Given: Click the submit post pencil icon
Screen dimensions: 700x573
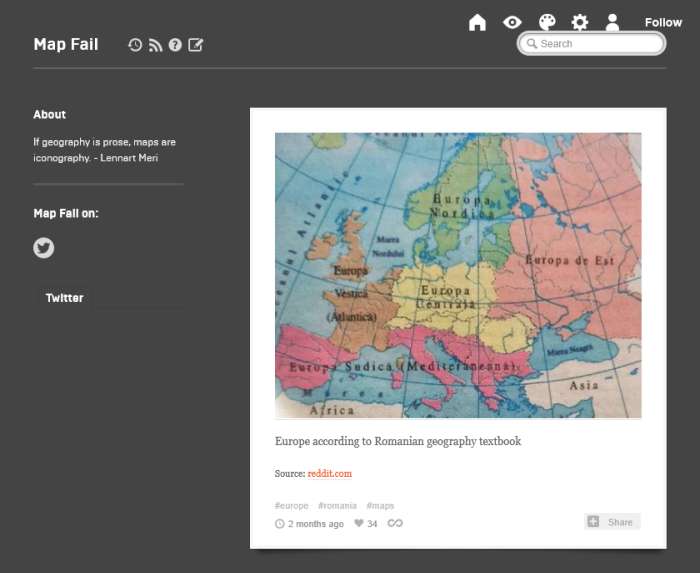Looking at the screenshot, I should 196,45.
